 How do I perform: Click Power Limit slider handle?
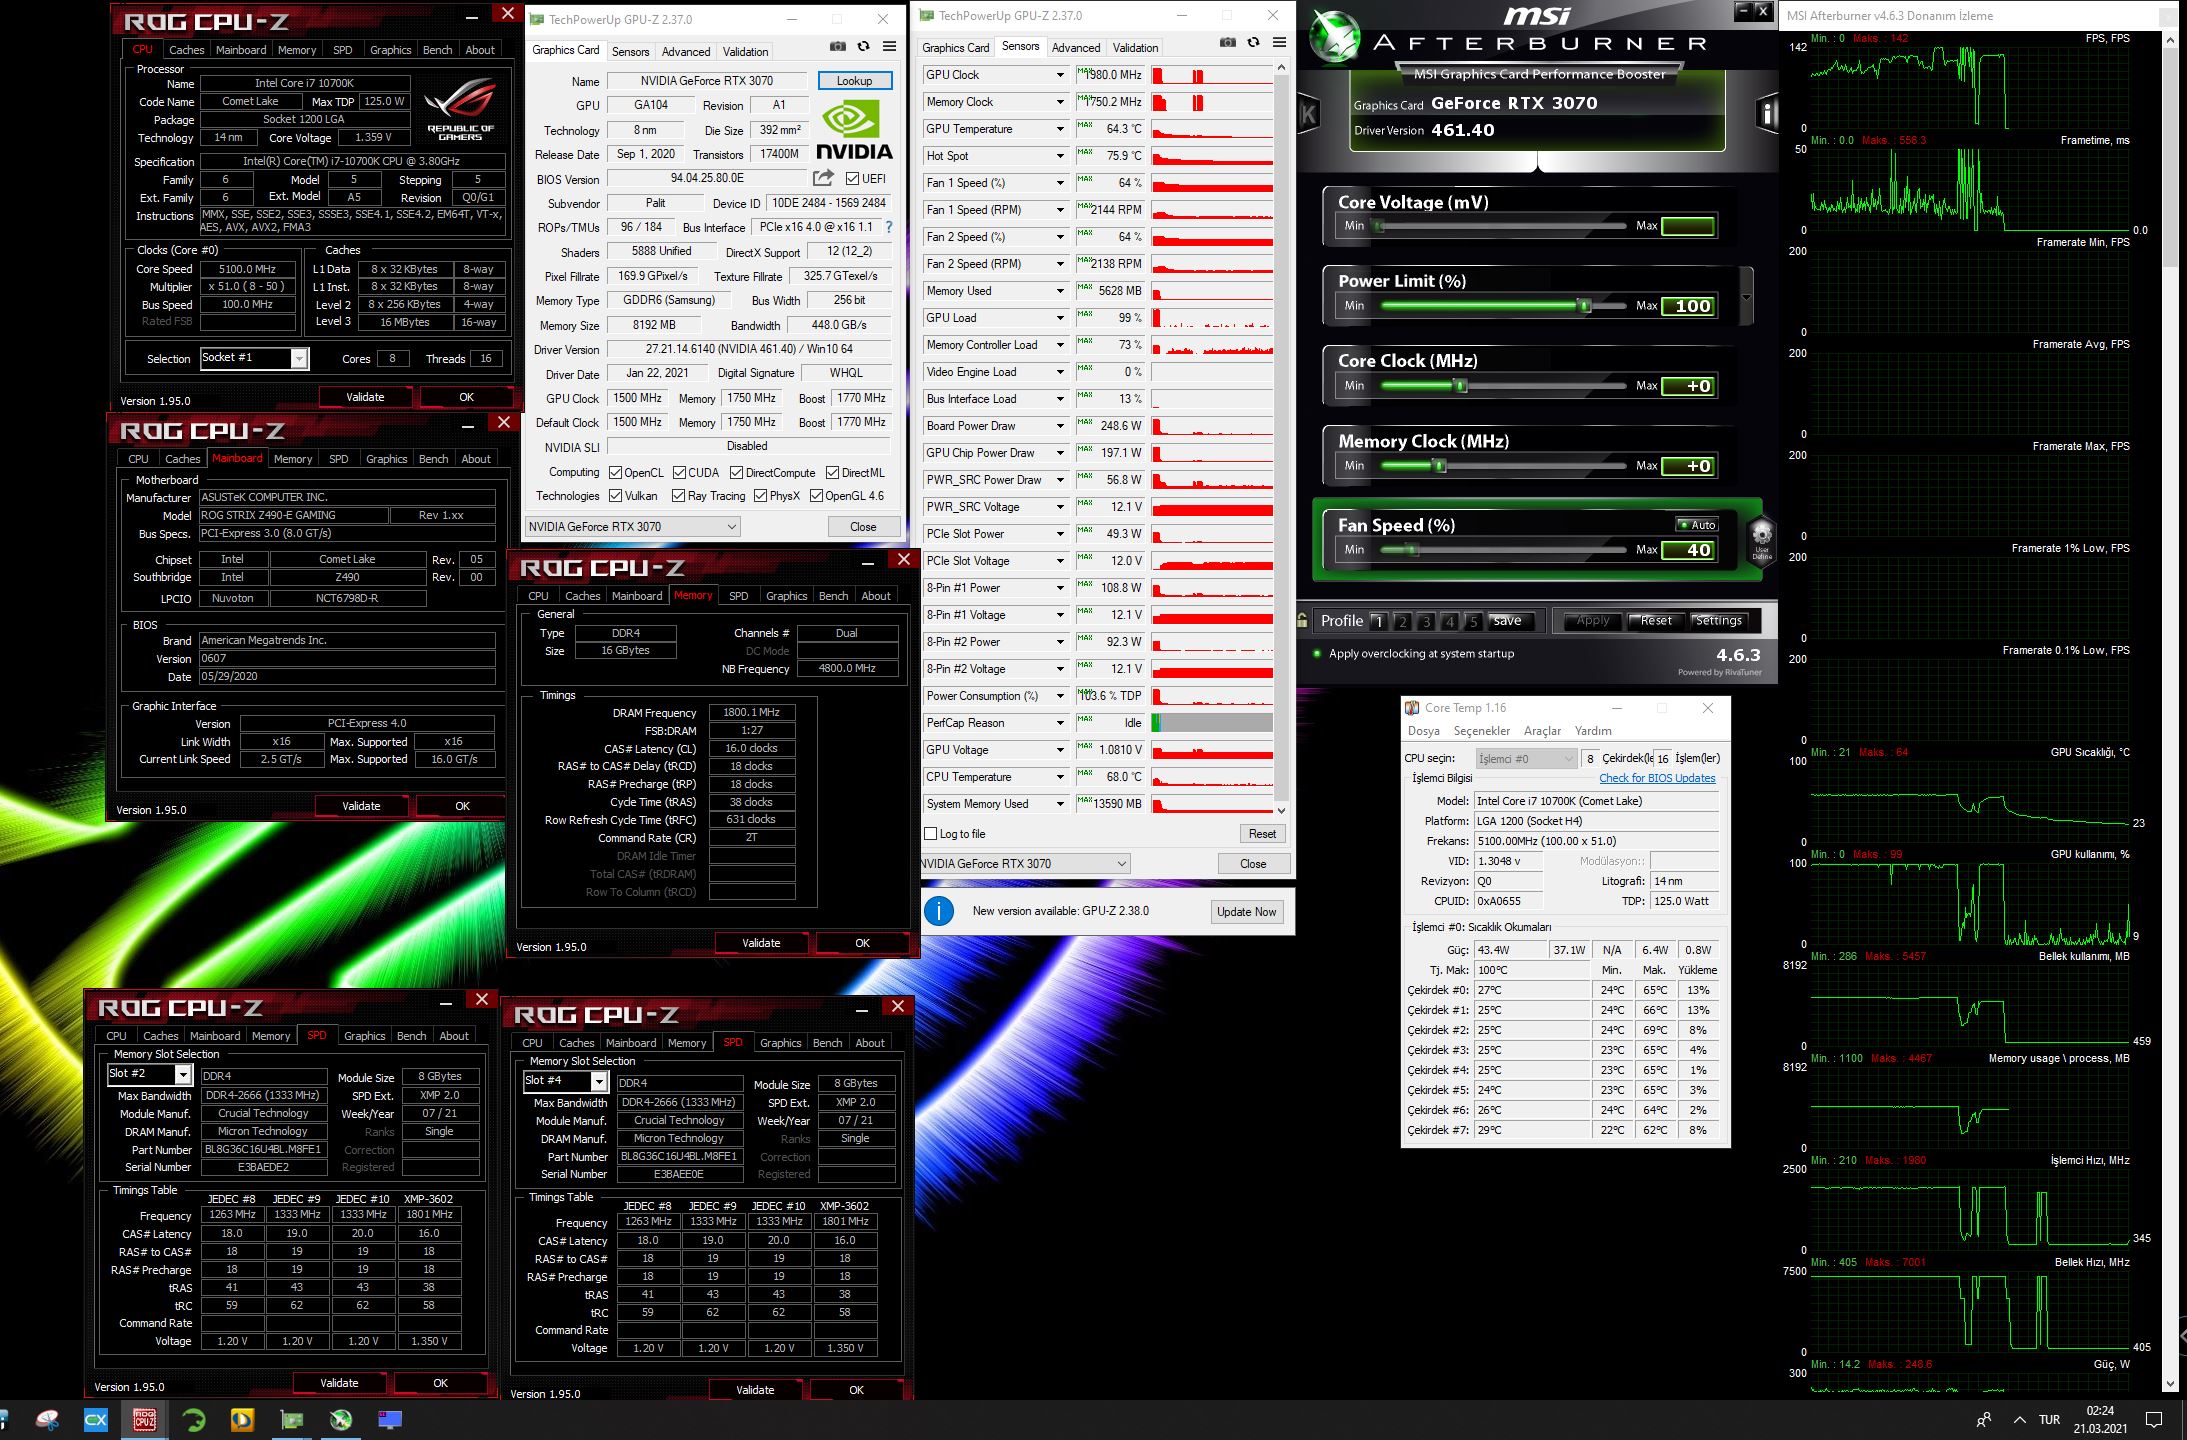[x=1585, y=306]
